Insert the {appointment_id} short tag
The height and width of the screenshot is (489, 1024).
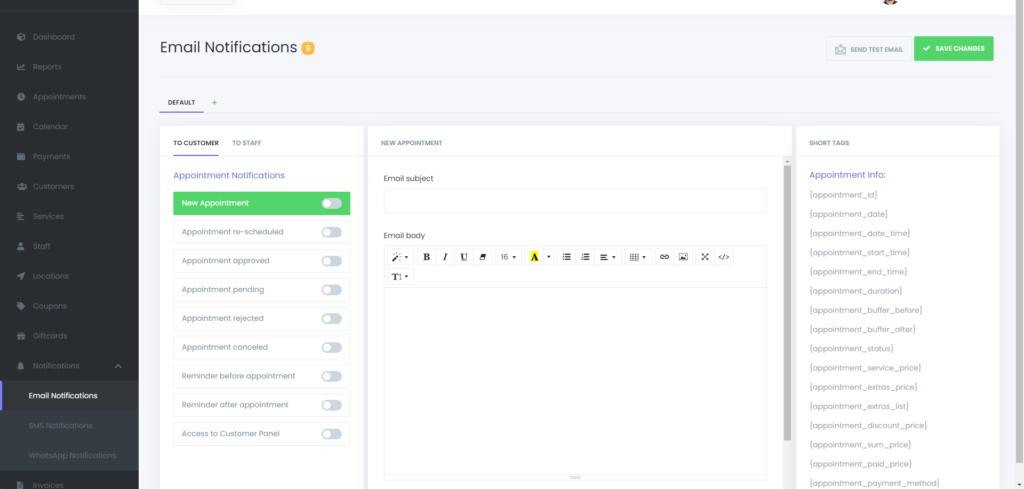click(x=843, y=195)
